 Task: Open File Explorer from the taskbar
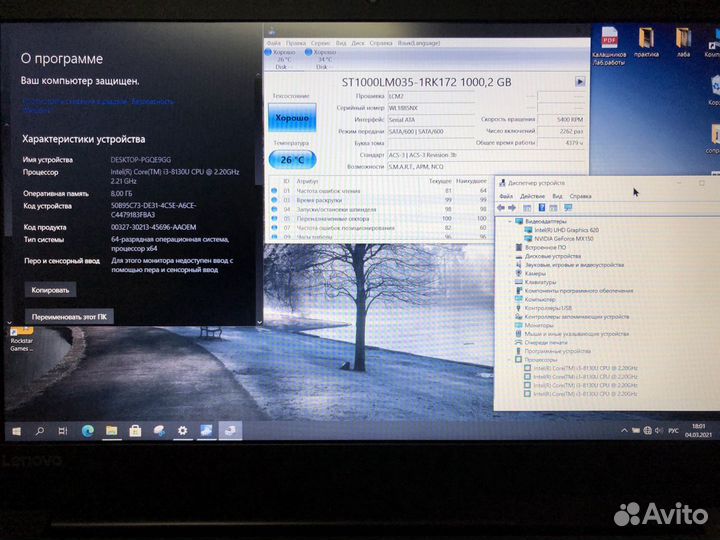coord(112,431)
